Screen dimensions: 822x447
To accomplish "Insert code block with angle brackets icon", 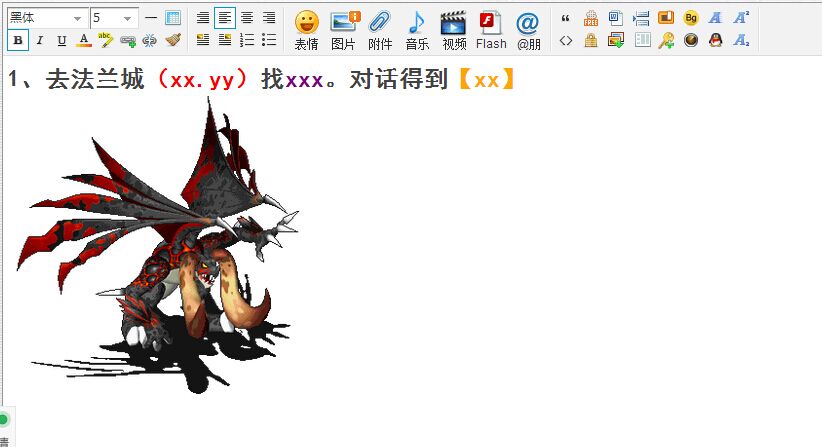I will [x=566, y=40].
